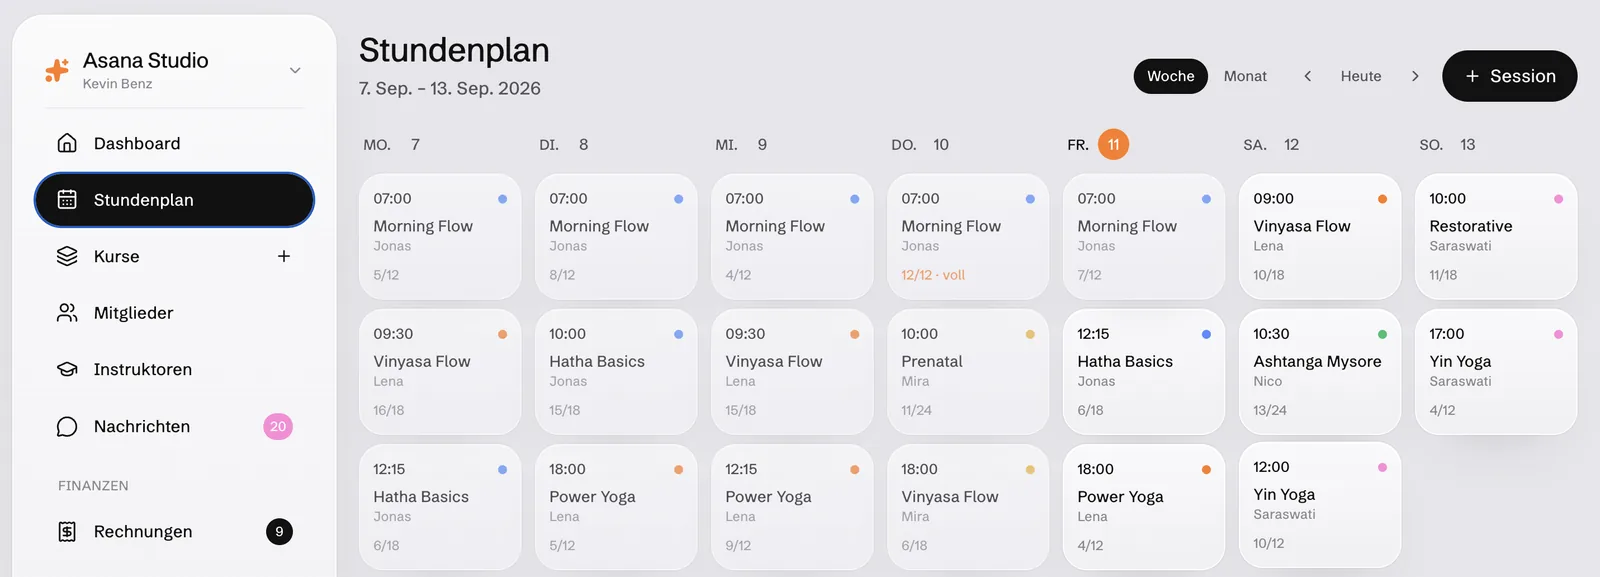Image resolution: width=1600 pixels, height=577 pixels.
Task: Click the black 9 invoices badge
Action: [279, 531]
